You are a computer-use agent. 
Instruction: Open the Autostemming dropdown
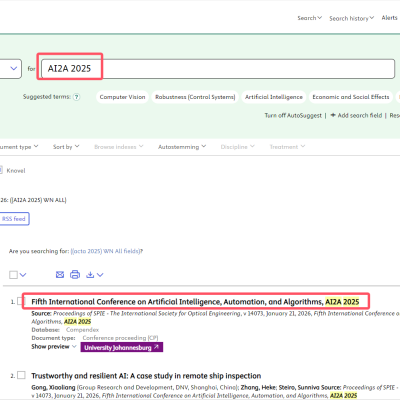(182, 147)
